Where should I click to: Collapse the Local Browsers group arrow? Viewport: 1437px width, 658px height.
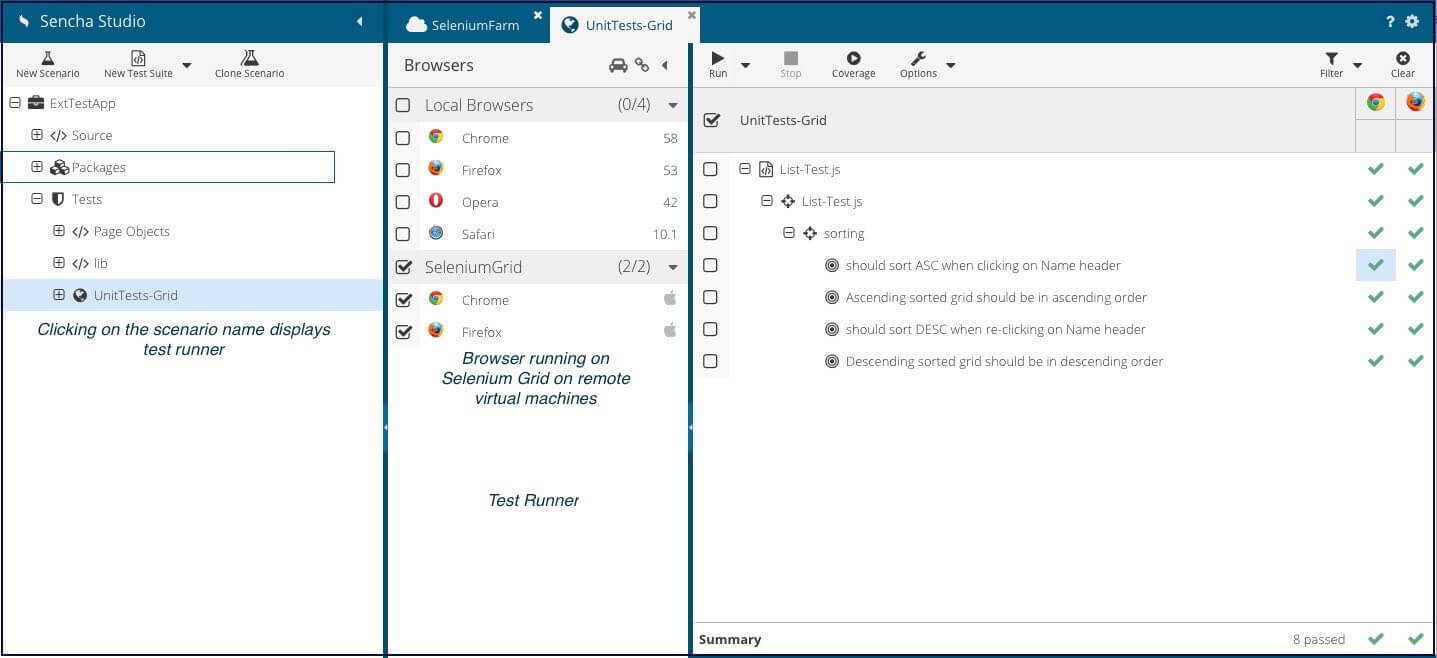click(673, 105)
